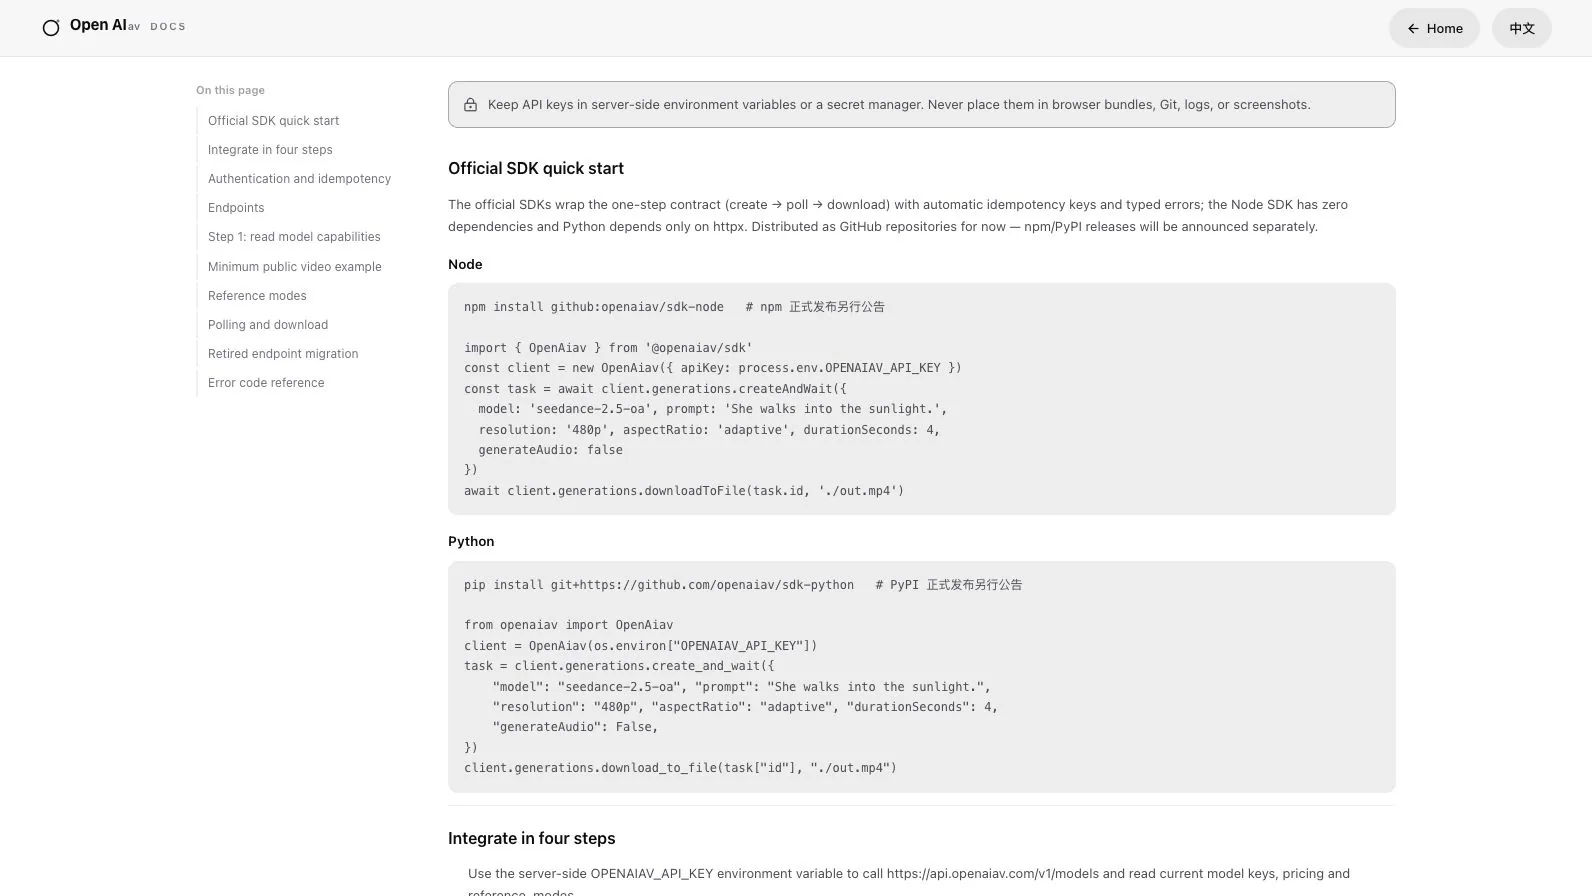Jump to Official SDK quick start section
The width and height of the screenshot is (1592, 896).
point(273,121)
